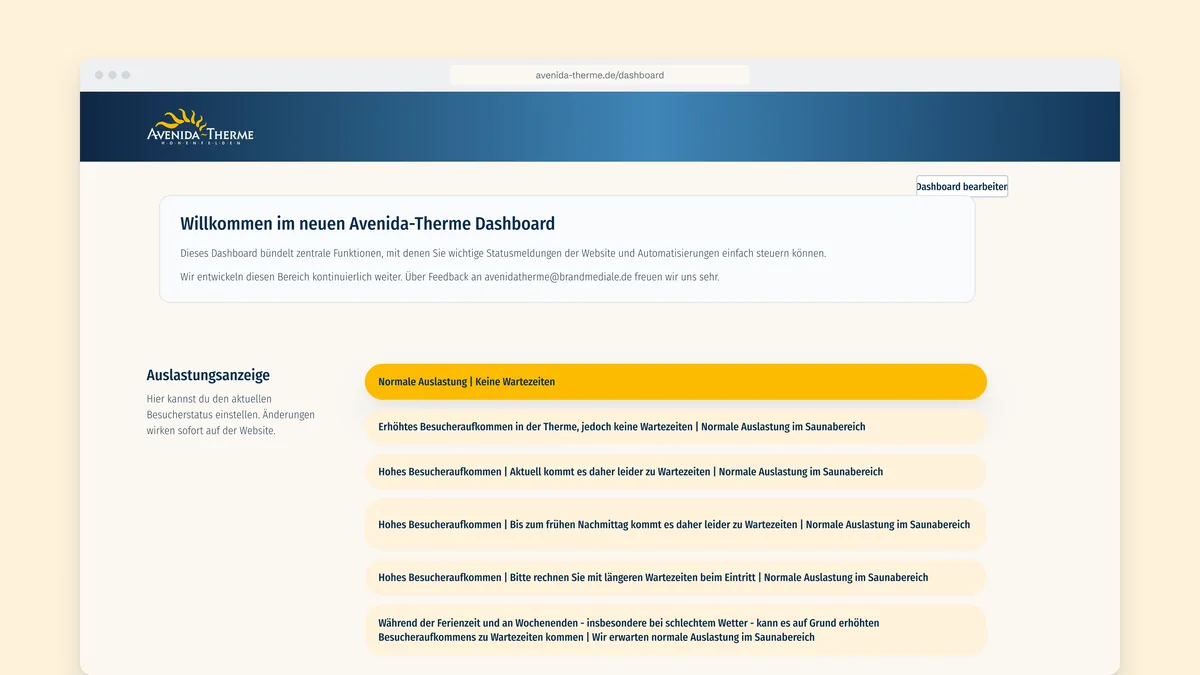Click the Willkommen im neuen Avenida-Therme Dashboard heading

[x=367, y=224]
